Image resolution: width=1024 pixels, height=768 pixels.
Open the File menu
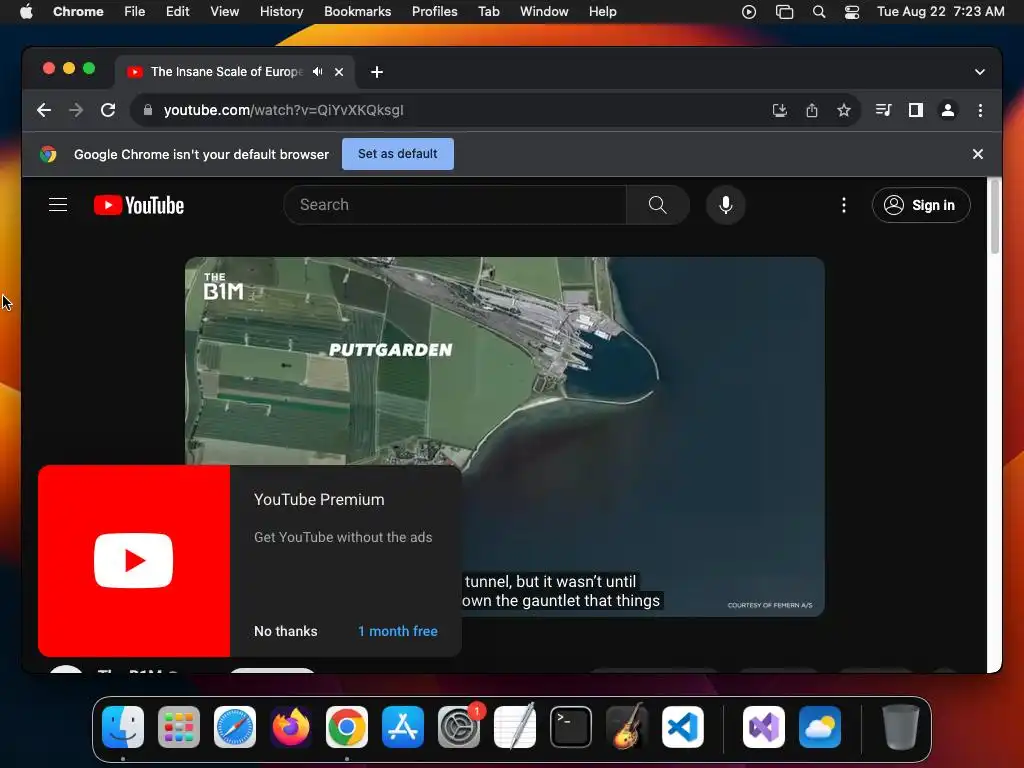click(x=135, y=12)
